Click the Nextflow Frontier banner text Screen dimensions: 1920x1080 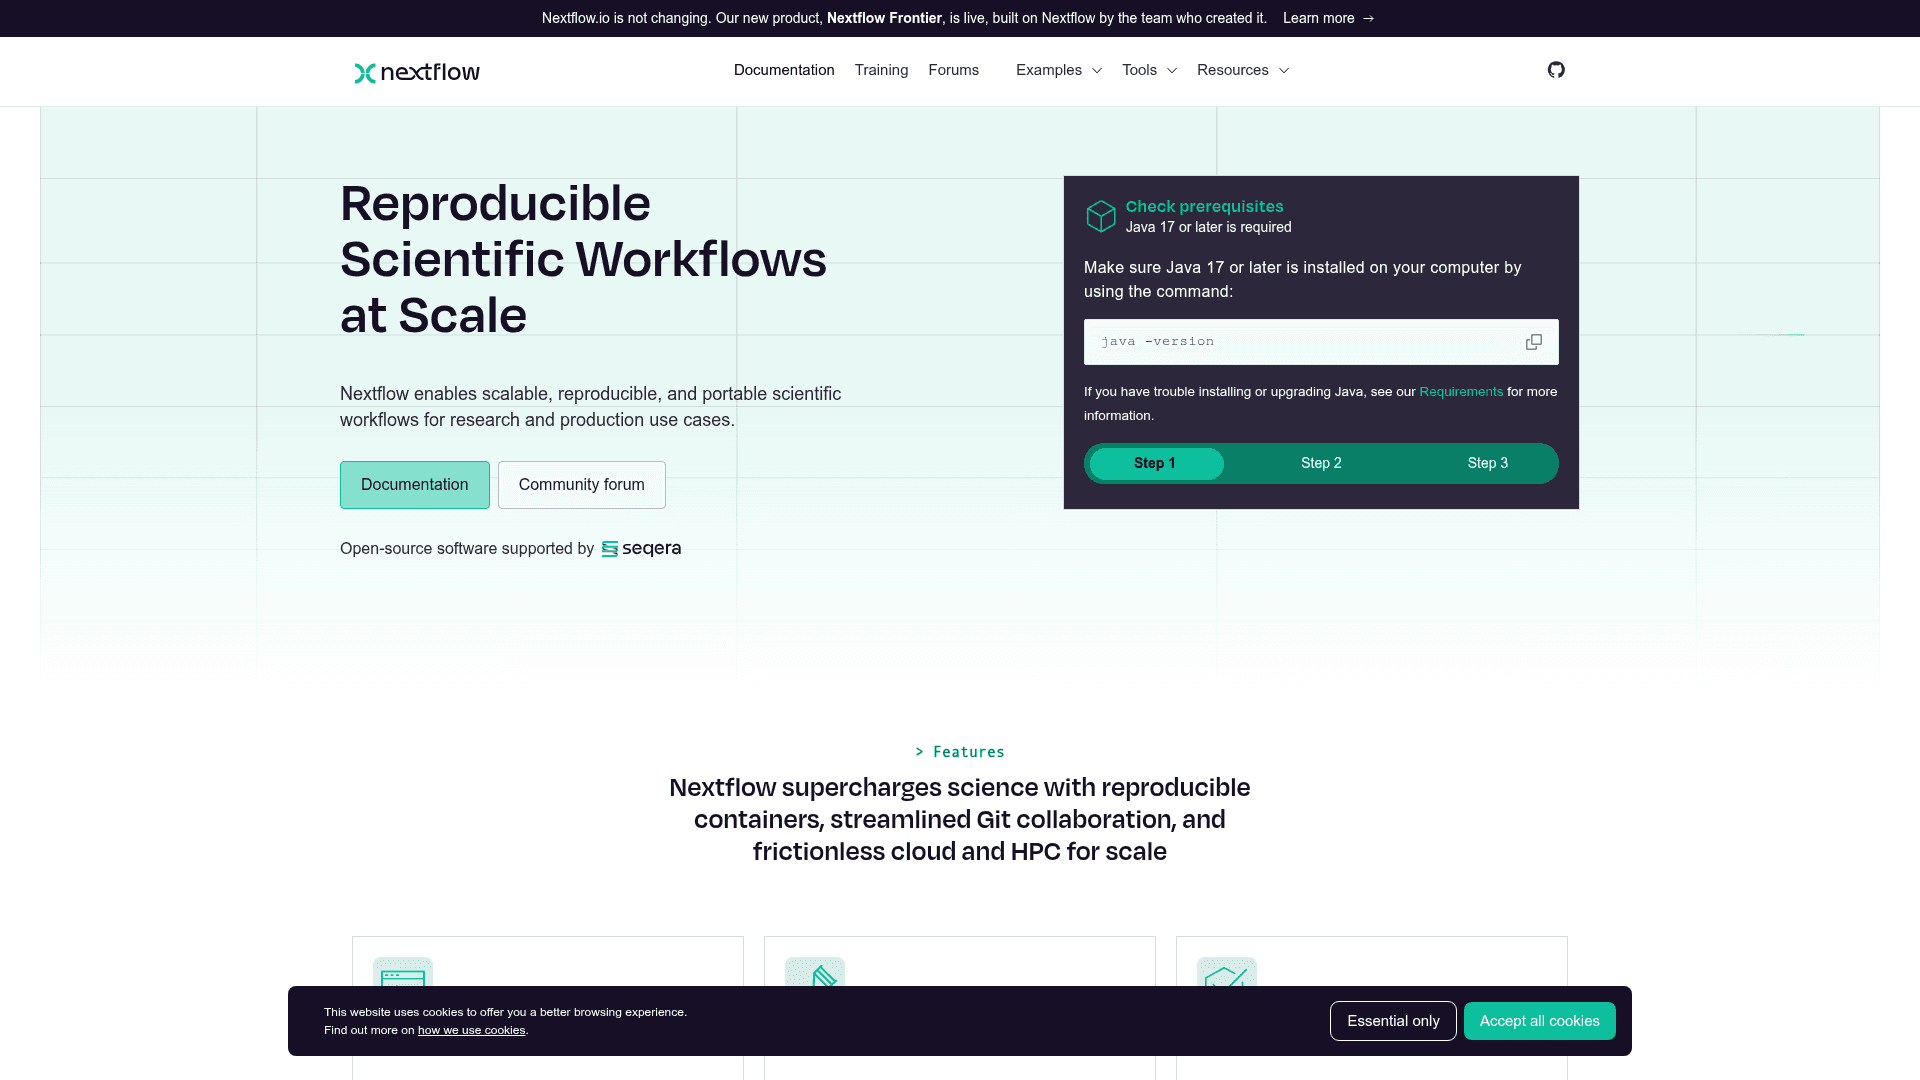pos(884,18)
